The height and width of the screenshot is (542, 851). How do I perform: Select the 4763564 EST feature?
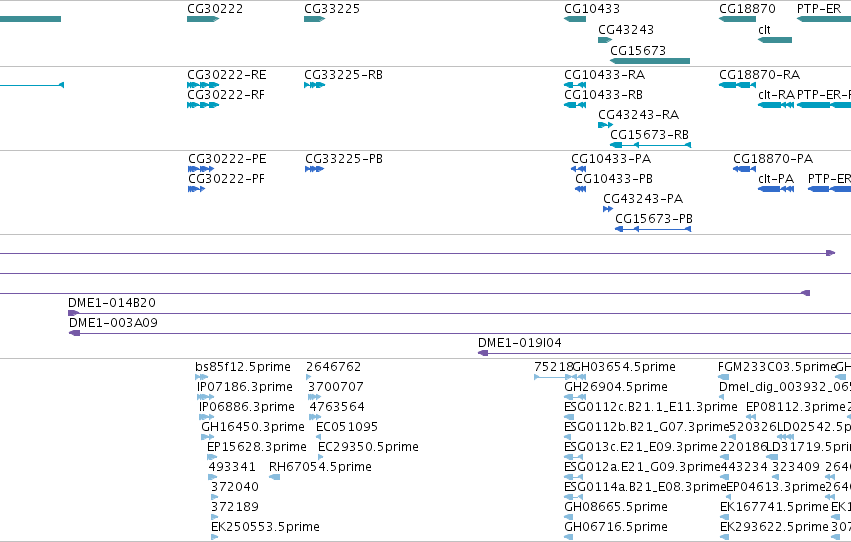[315, 417]
